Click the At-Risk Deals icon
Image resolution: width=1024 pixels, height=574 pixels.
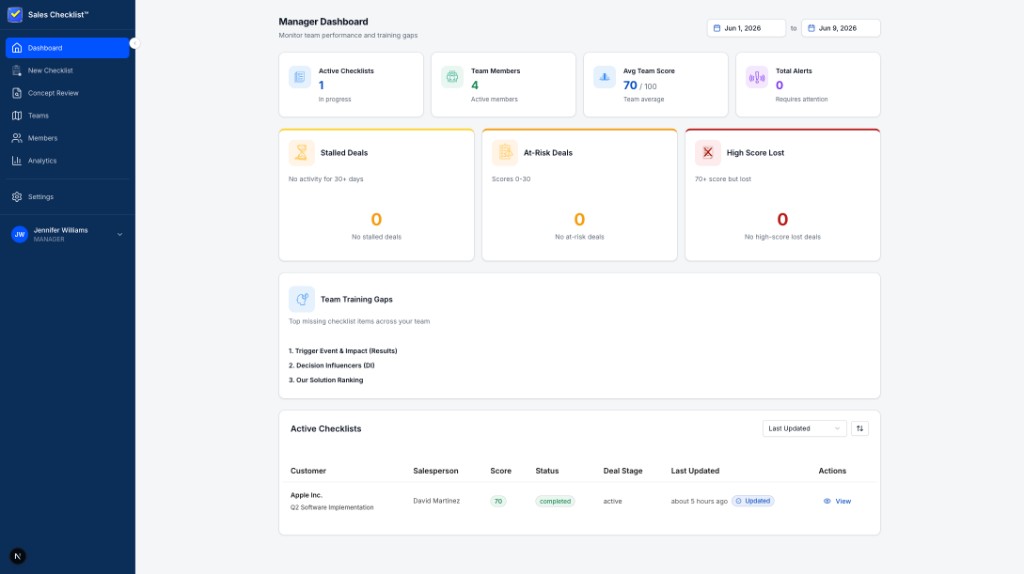point(505,153)
